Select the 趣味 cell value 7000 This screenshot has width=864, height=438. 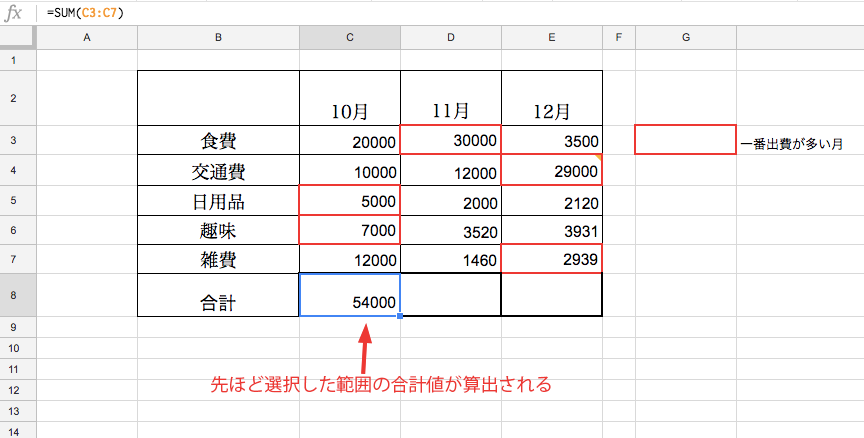pos(349,231)
